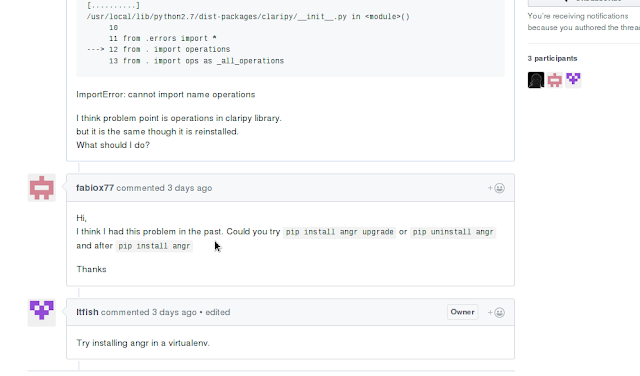Screen dimensions: 640x376
Task: Select the purple avatar in the participants list
Action: click(x=573, y=80)
